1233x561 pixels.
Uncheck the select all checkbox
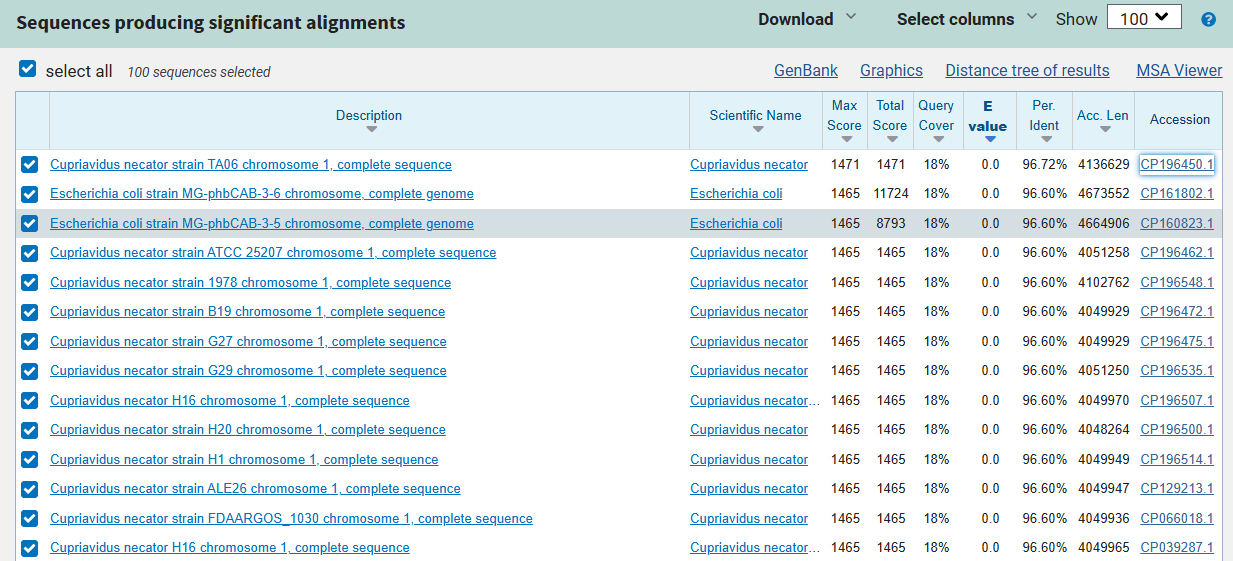[x=28, y=70]
